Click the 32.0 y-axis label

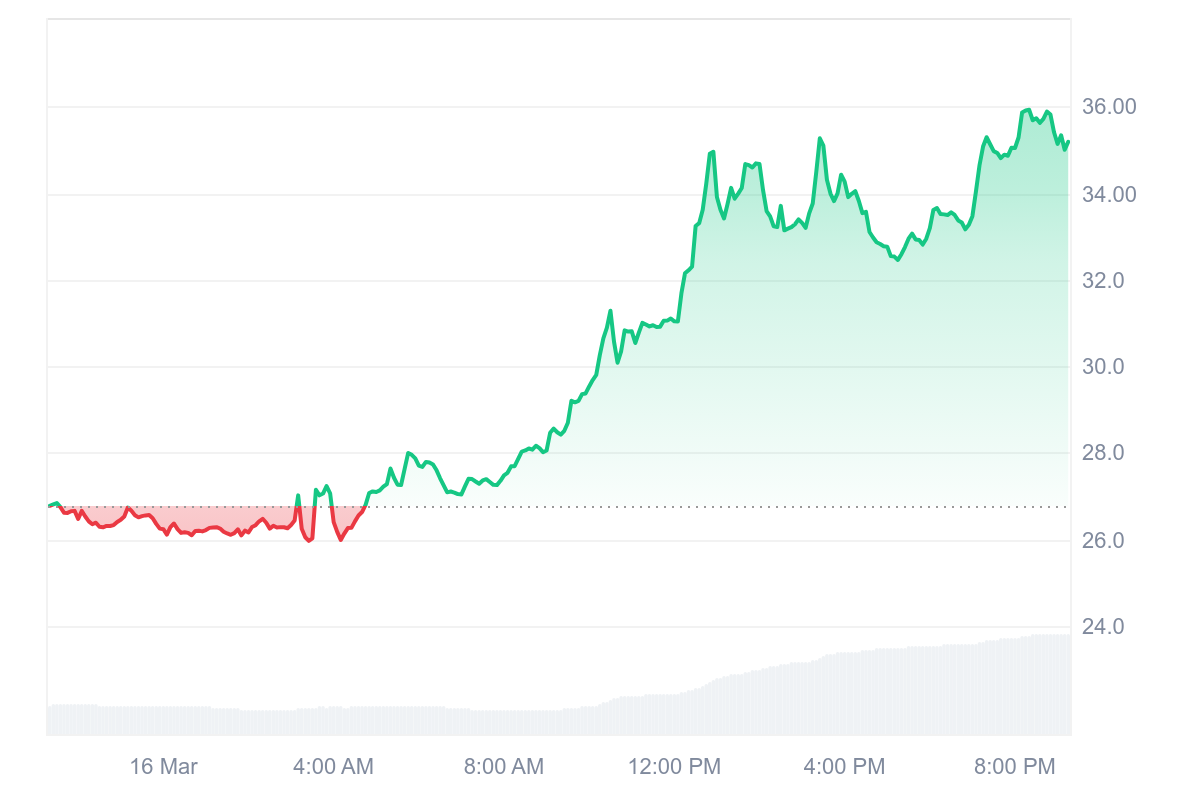[1105, 281]
